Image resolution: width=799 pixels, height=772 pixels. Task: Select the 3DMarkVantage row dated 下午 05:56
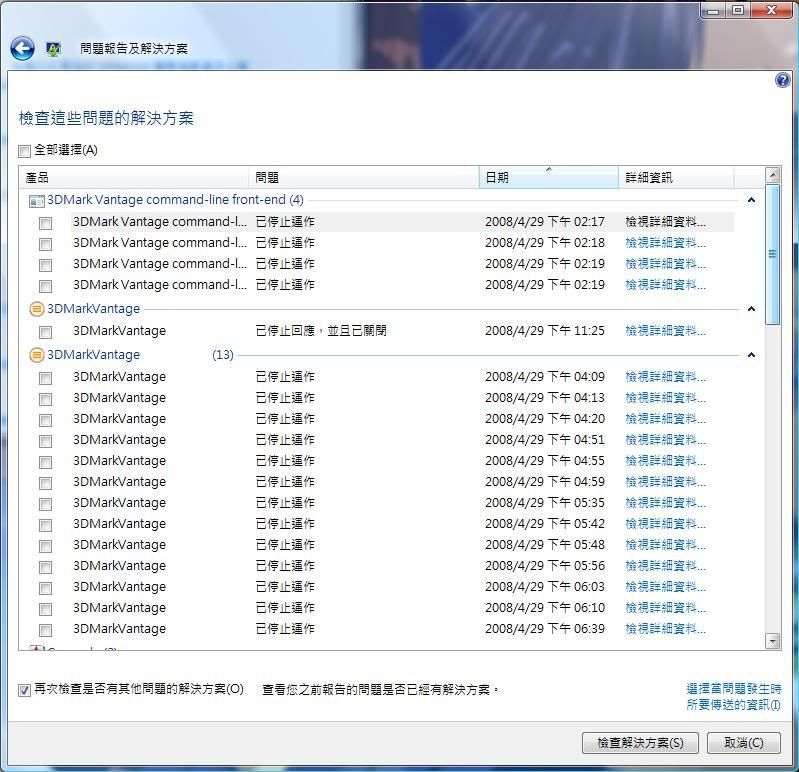403,566
